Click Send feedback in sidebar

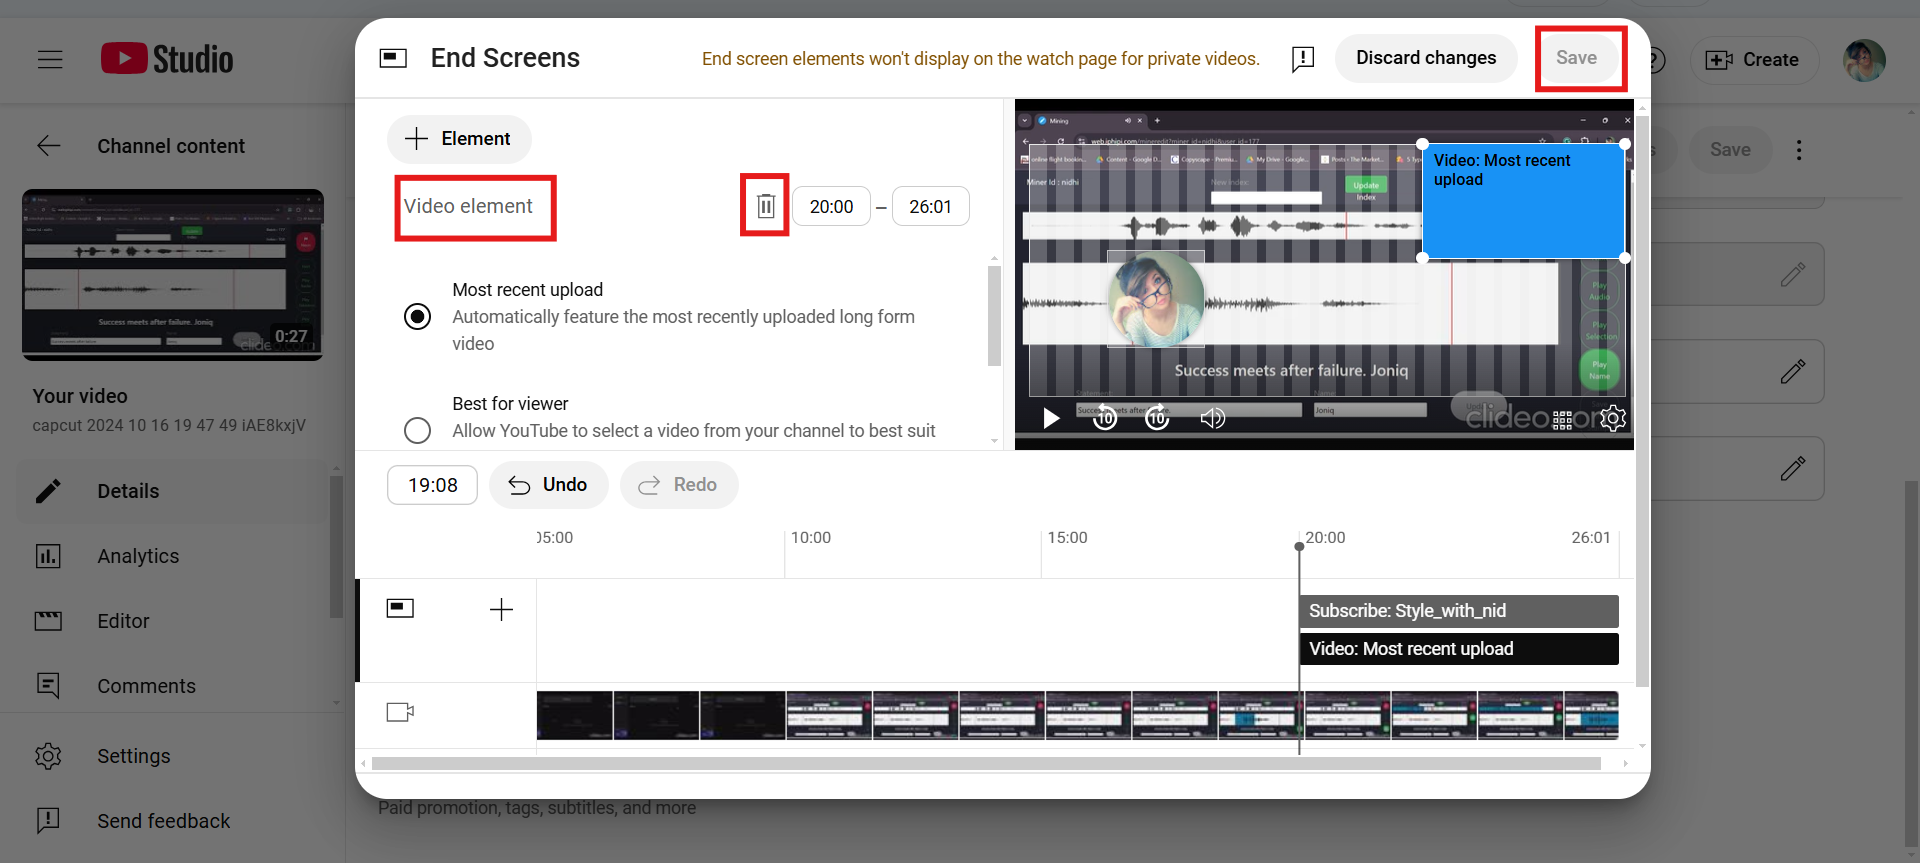172,821
